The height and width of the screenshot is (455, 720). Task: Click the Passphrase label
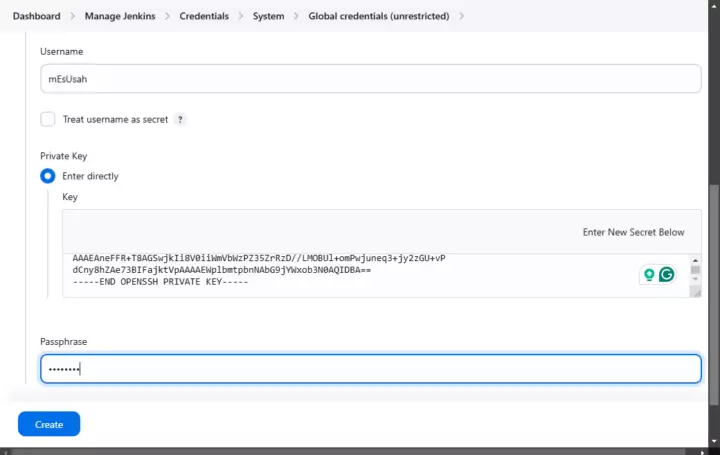[x=63, y=342]
